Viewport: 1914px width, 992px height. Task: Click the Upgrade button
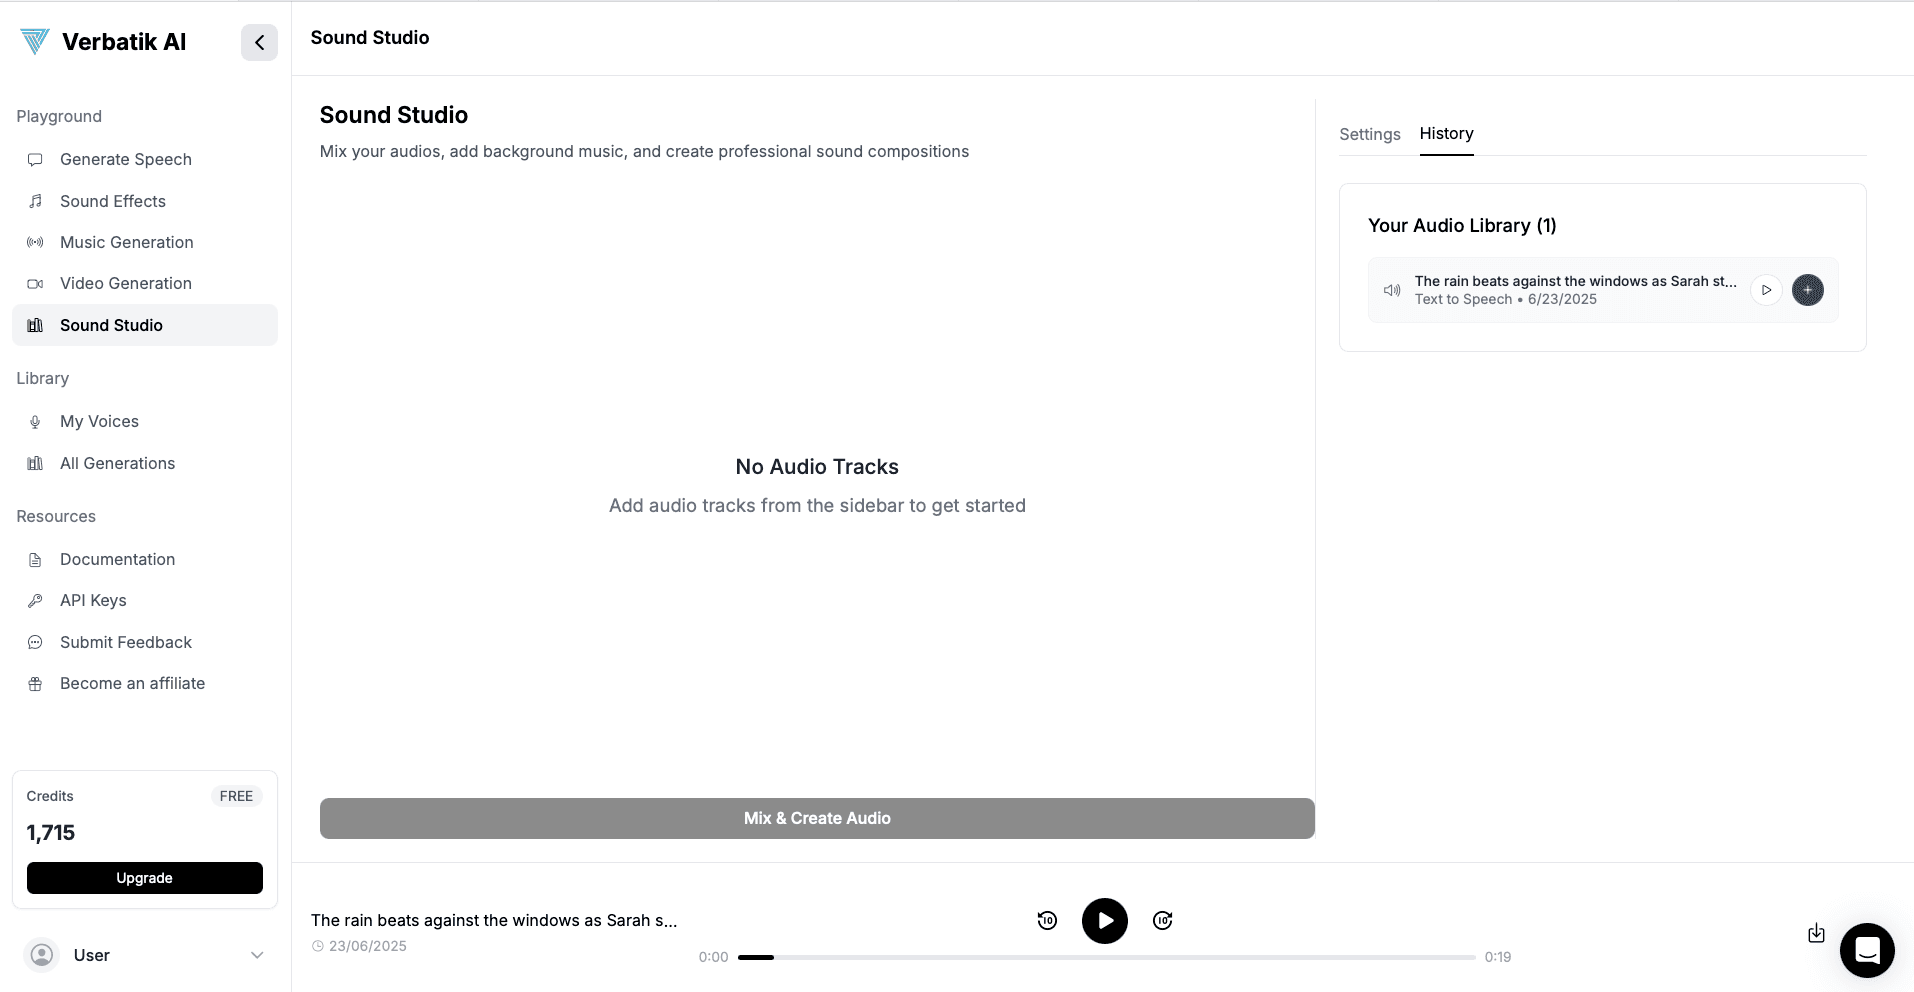click(144, 877)
